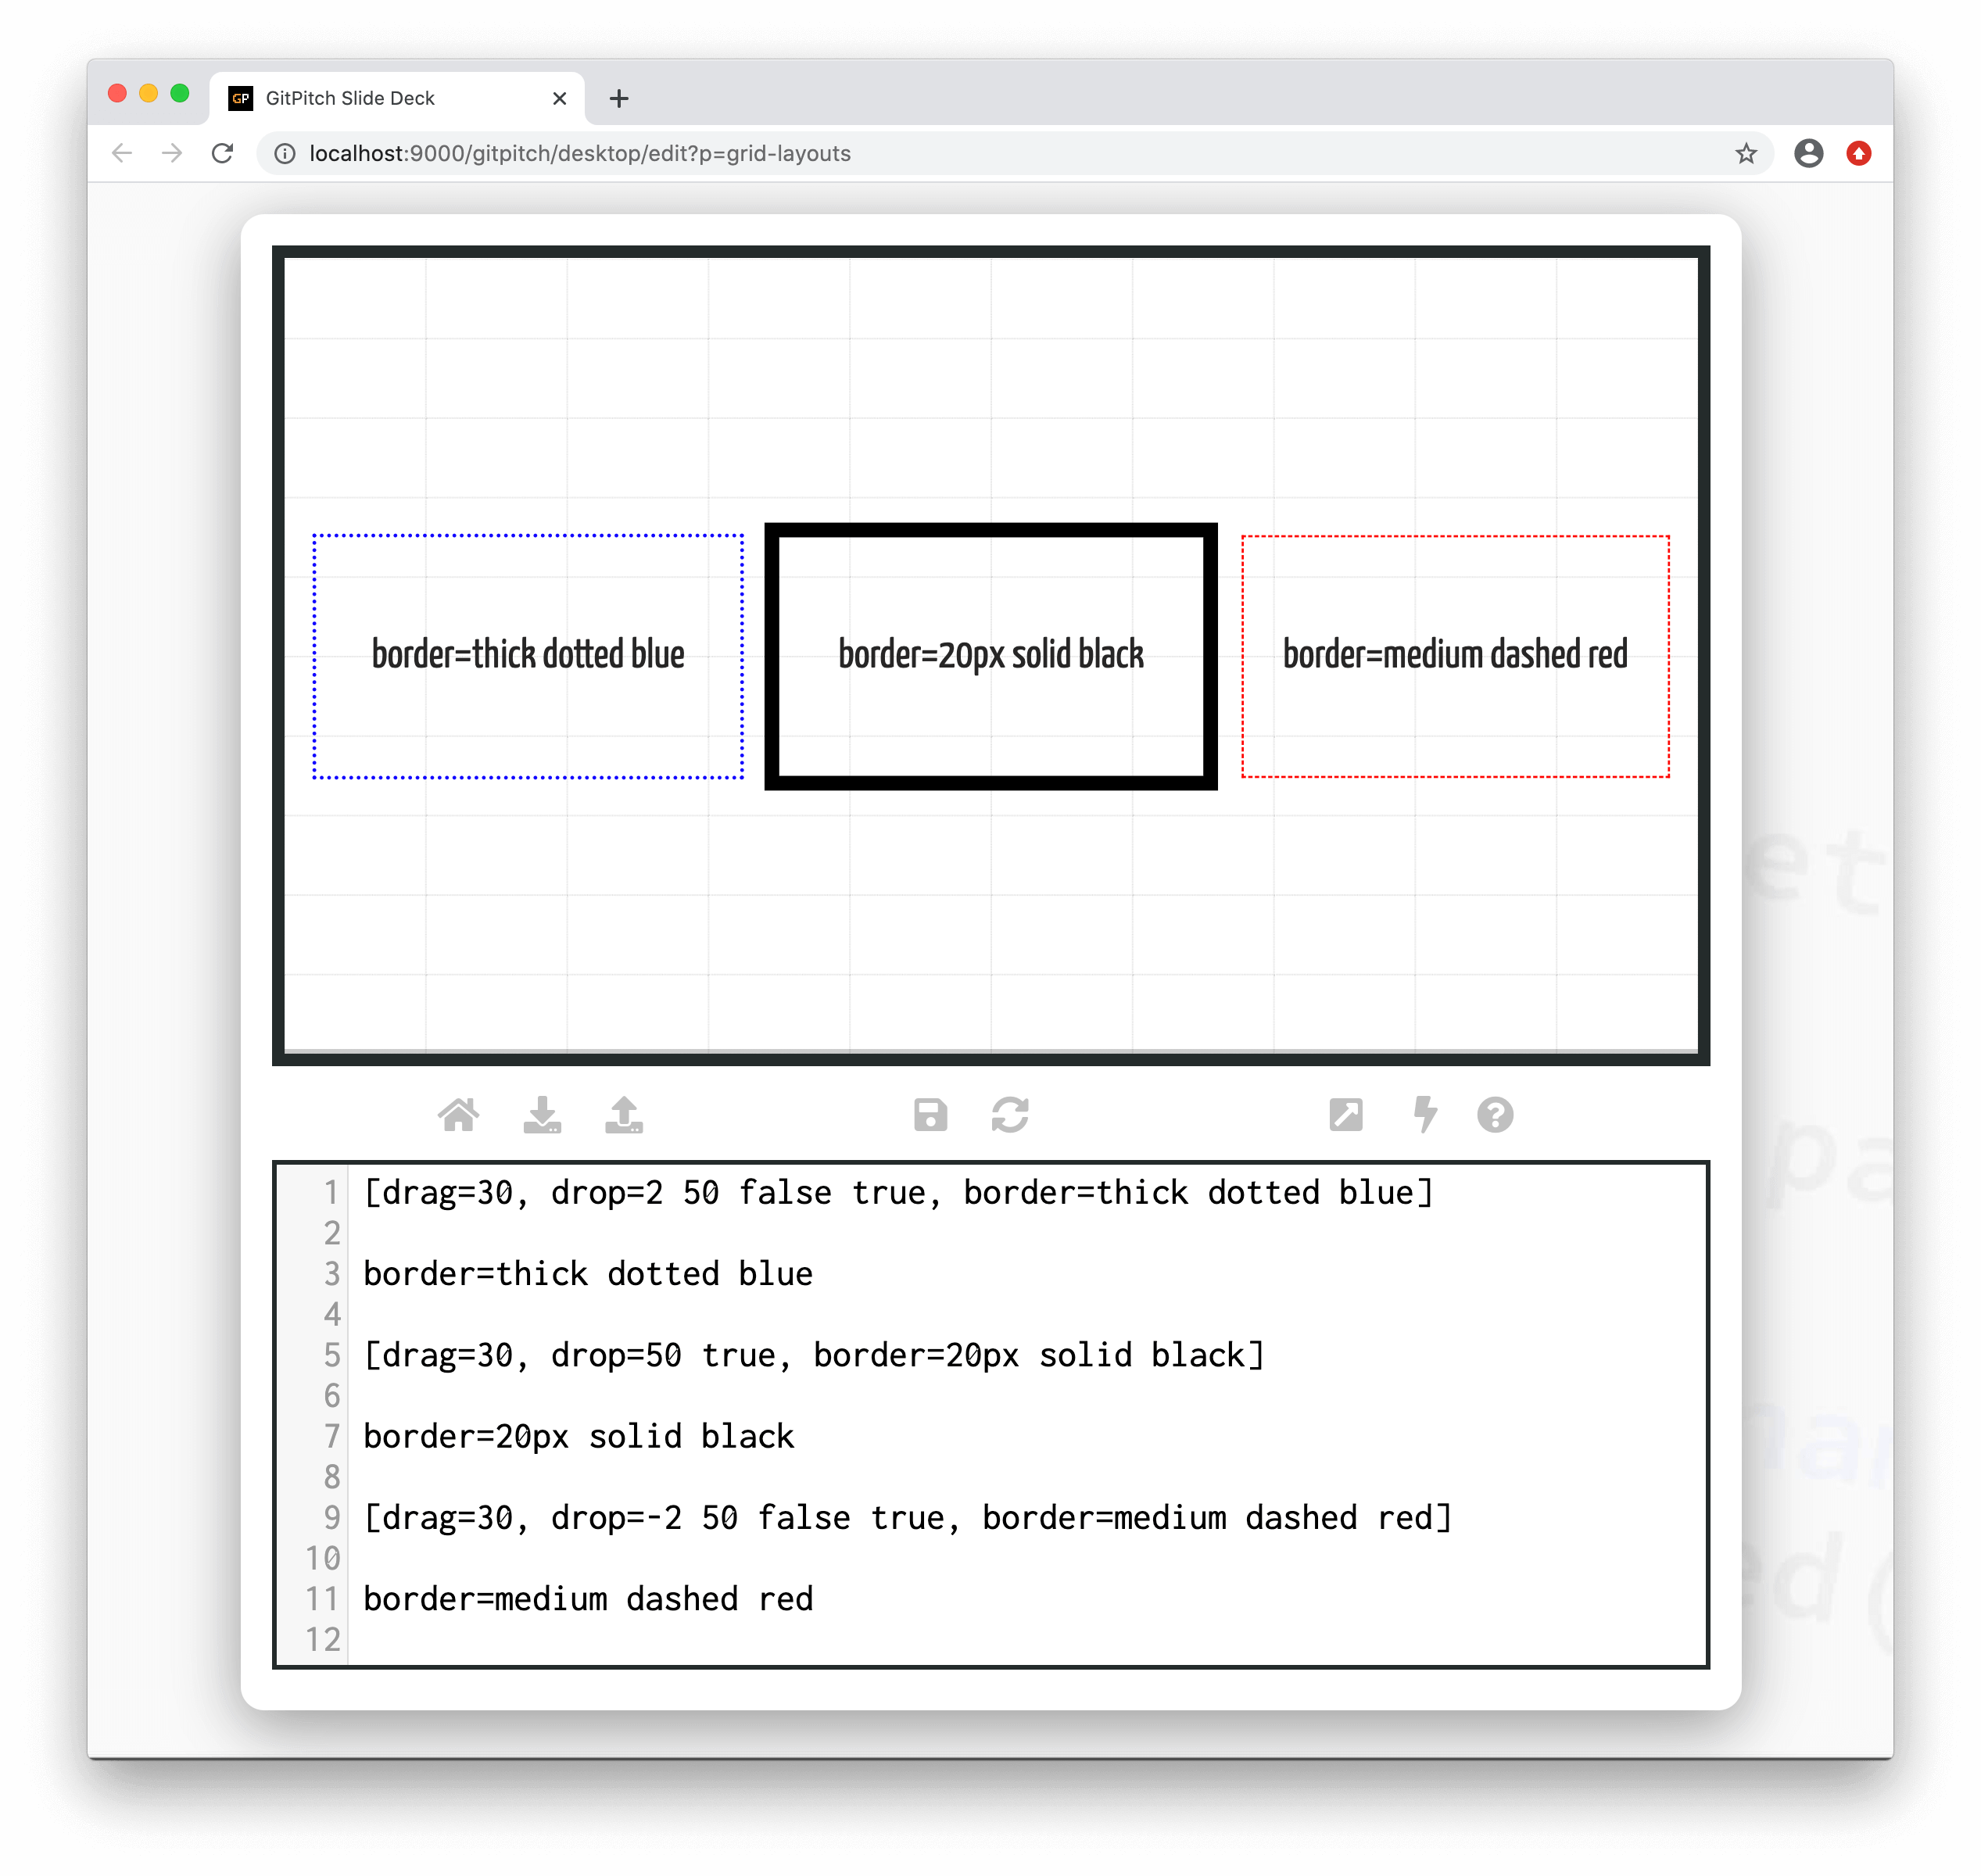
Task: Click the lightning bolt icon
Action: pos(1425,1114)
